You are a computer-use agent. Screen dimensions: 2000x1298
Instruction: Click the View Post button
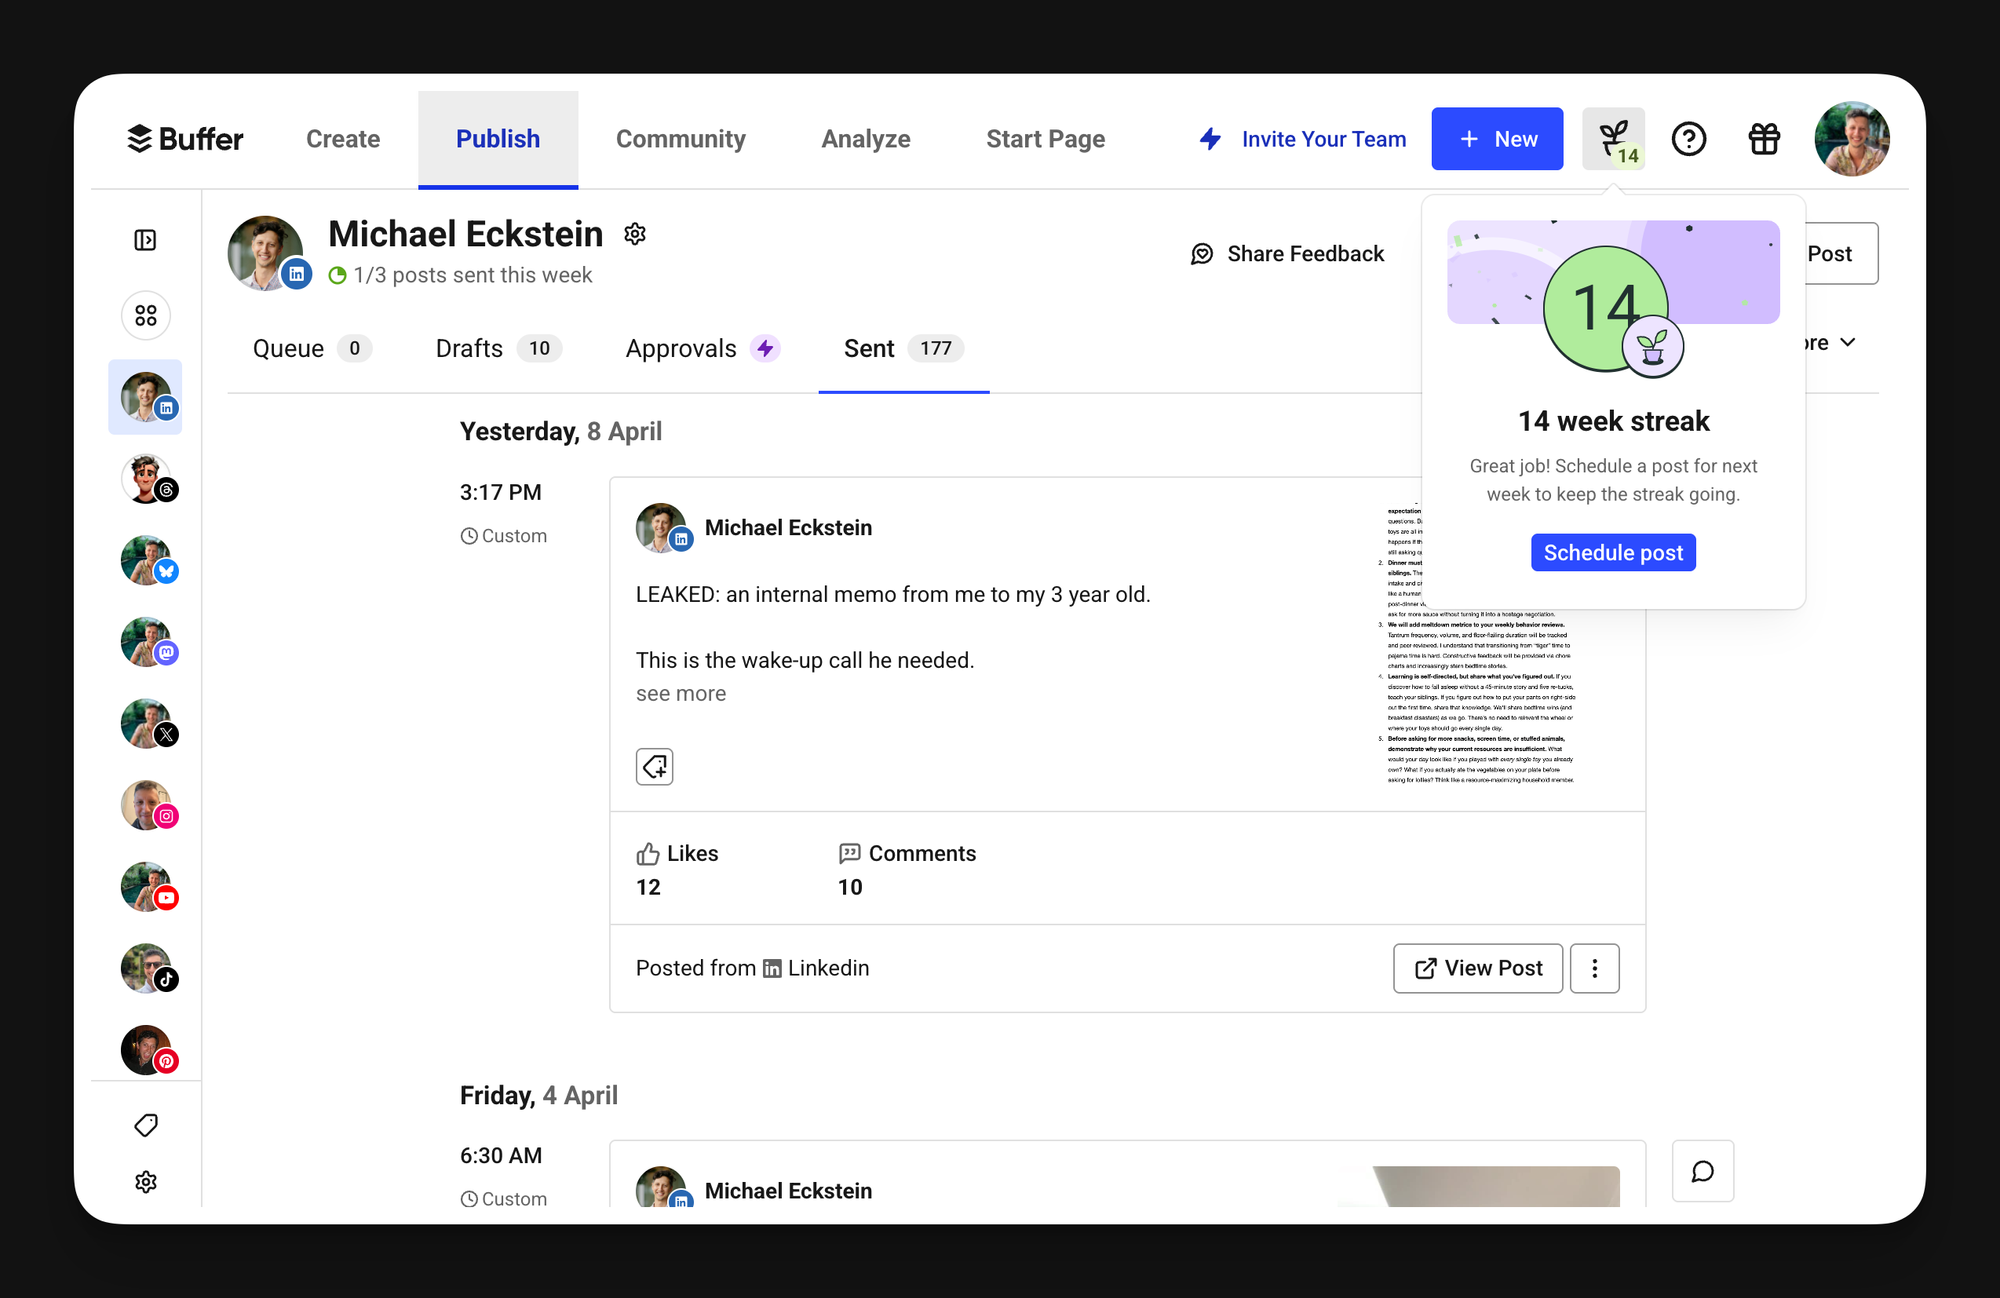click(1477, 968)
